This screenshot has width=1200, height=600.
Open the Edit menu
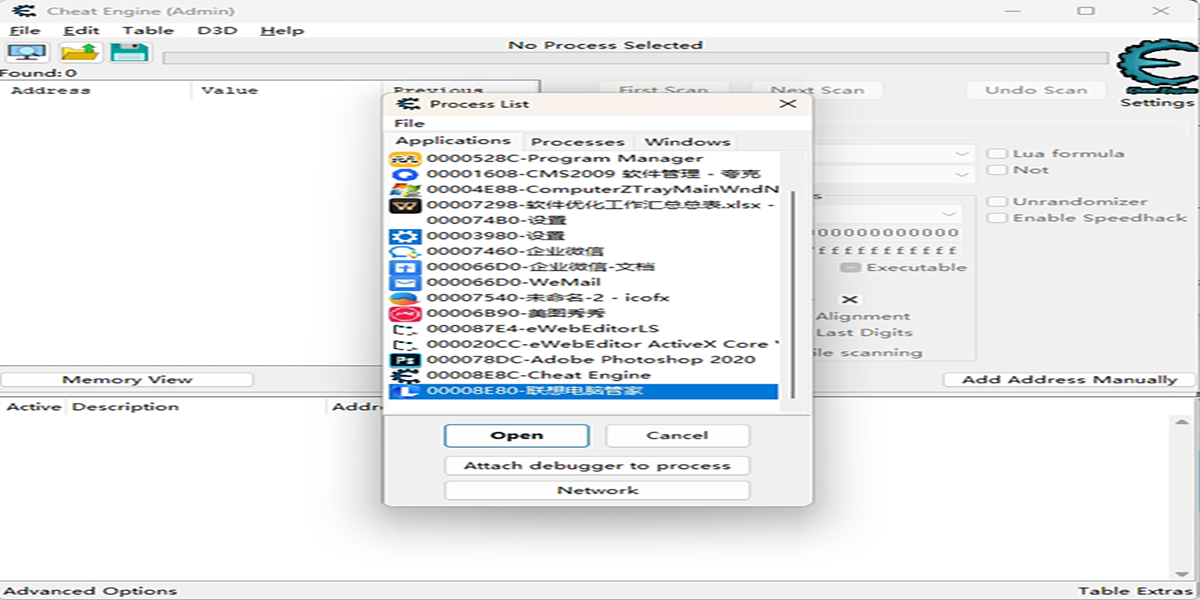(81, 31)
